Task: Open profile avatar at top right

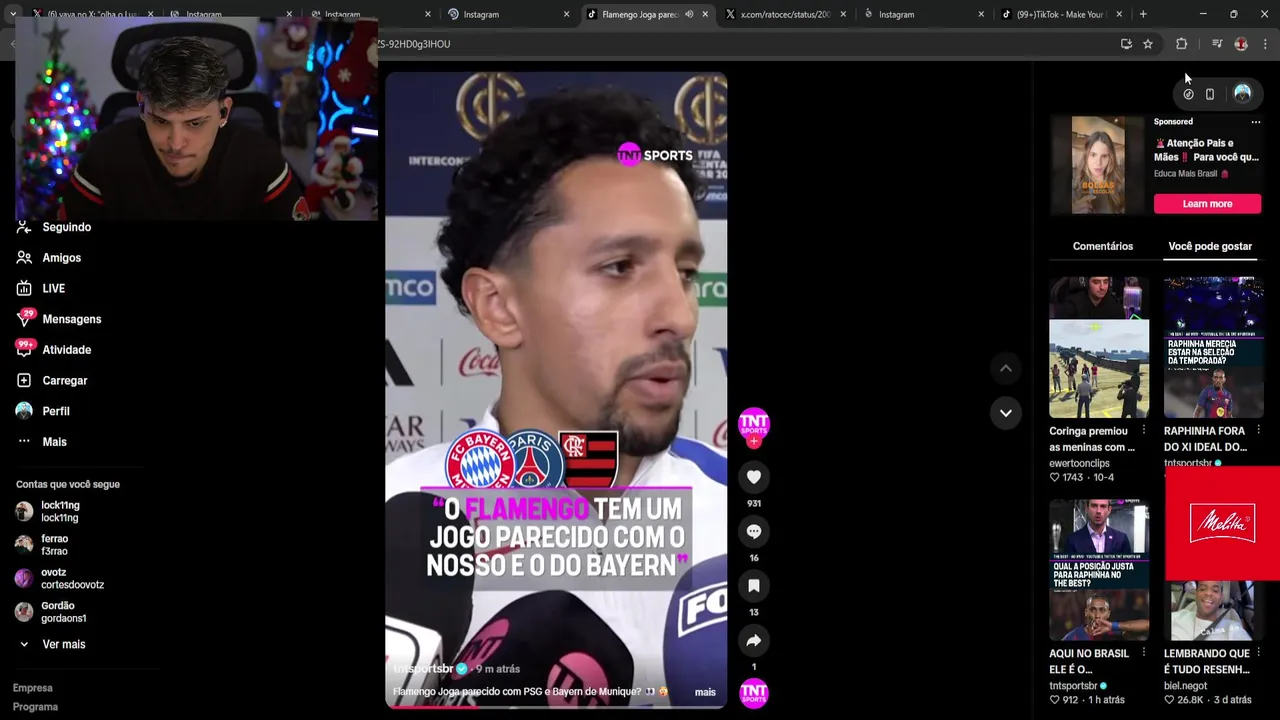Action: pyautogui.click(x=1242, y=93)
